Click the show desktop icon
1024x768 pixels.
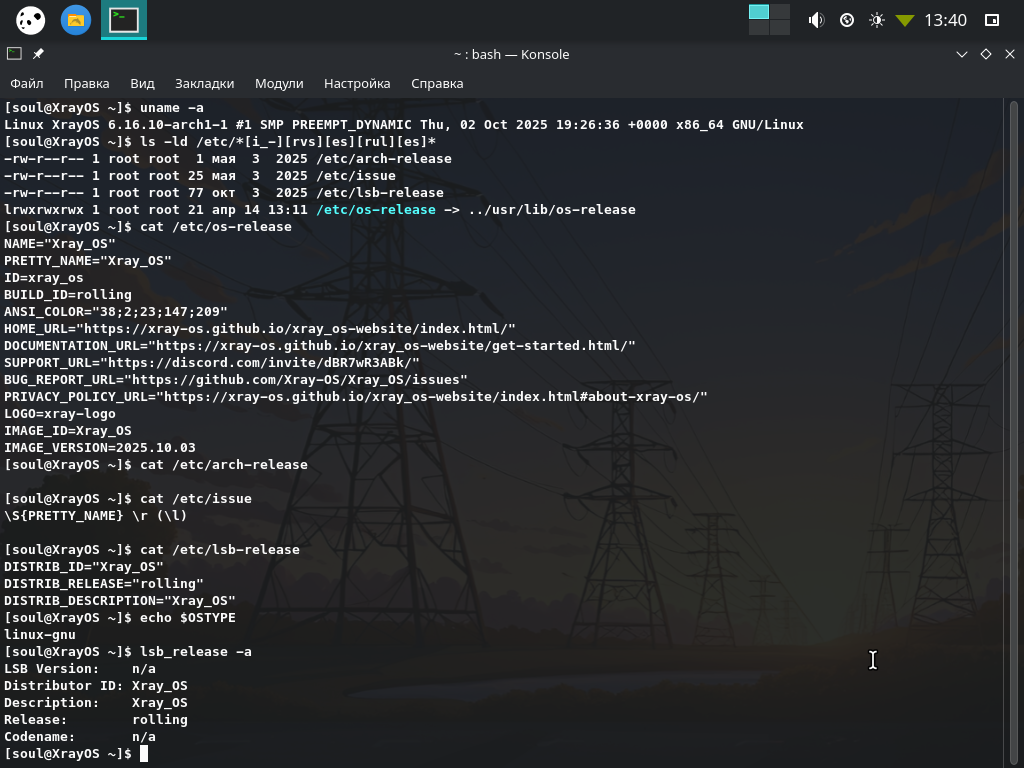(x=992, y=20)
